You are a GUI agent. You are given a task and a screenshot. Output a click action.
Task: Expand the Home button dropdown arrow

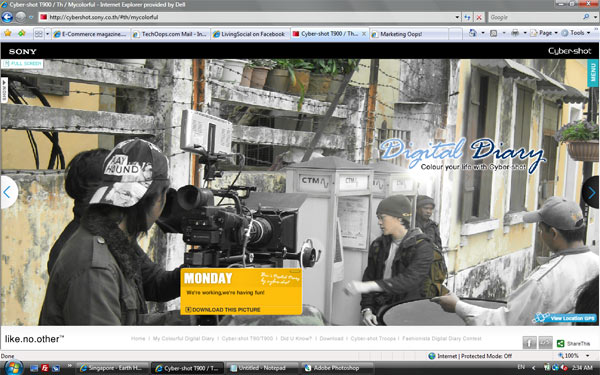point(483,33)
